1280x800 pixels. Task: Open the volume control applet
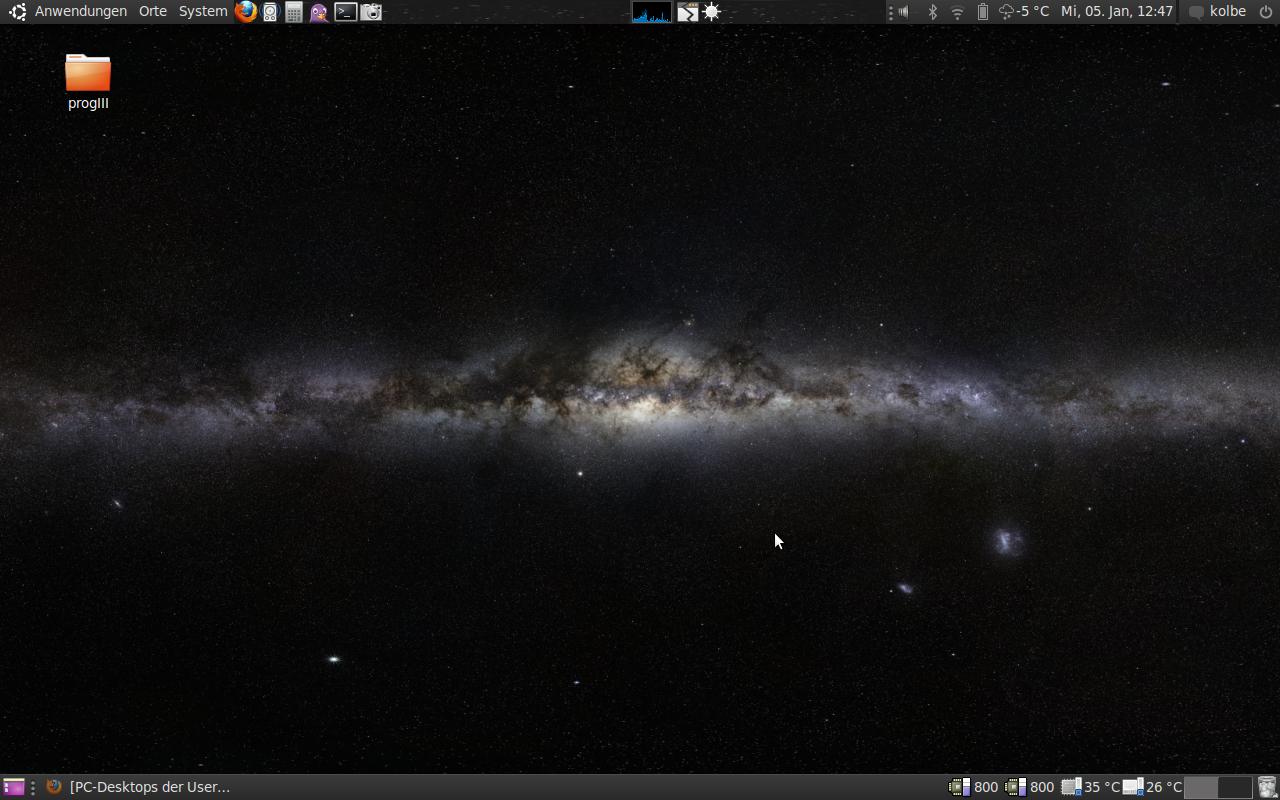904,12
